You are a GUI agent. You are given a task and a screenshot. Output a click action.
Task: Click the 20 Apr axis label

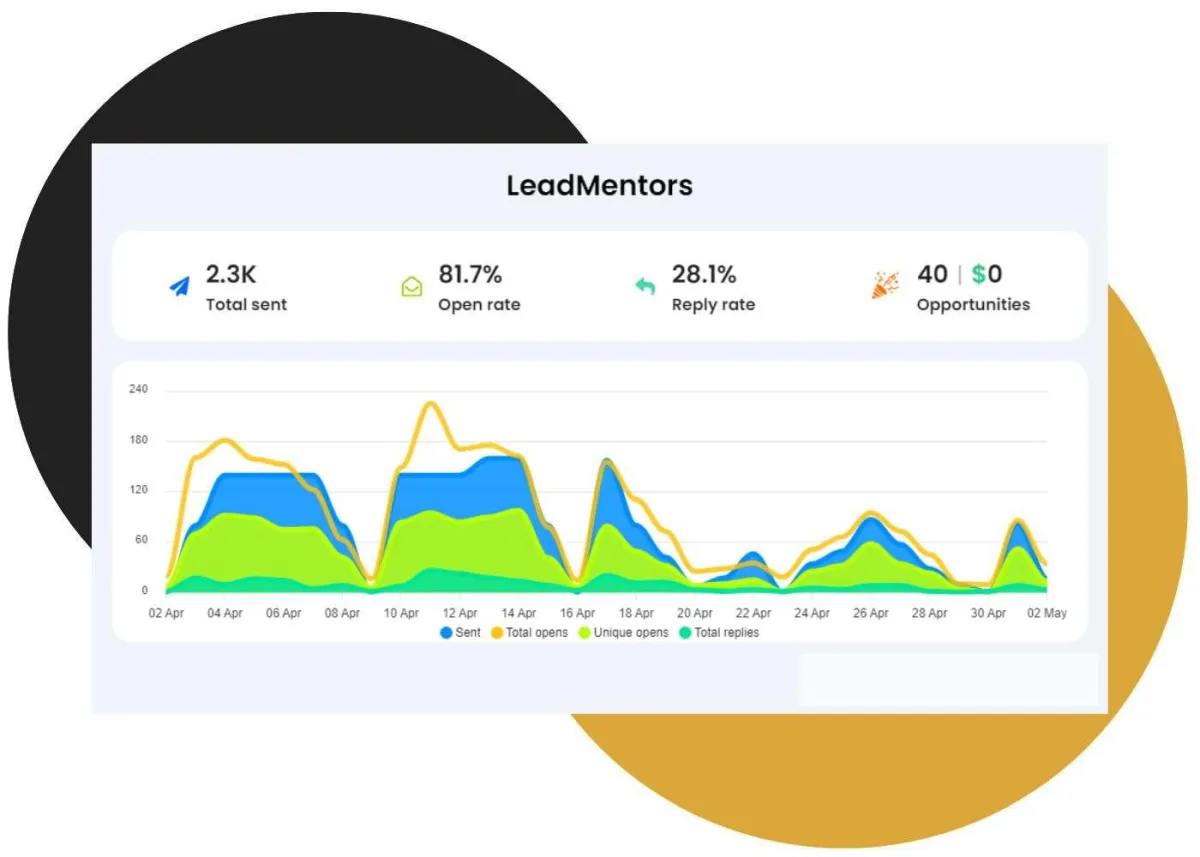695,614
